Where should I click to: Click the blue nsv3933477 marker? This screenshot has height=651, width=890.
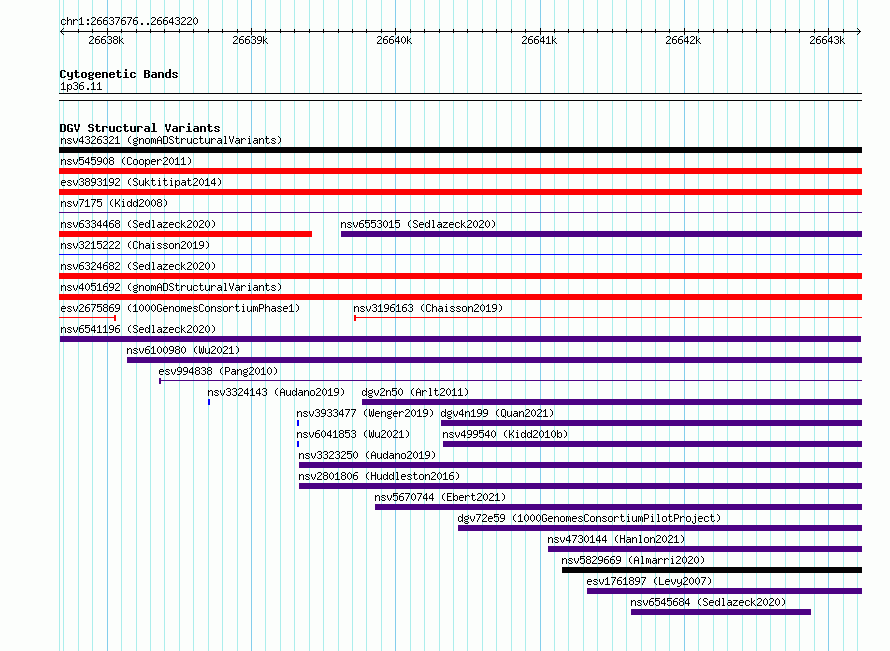pyautogui.click(x=298, y=423)
